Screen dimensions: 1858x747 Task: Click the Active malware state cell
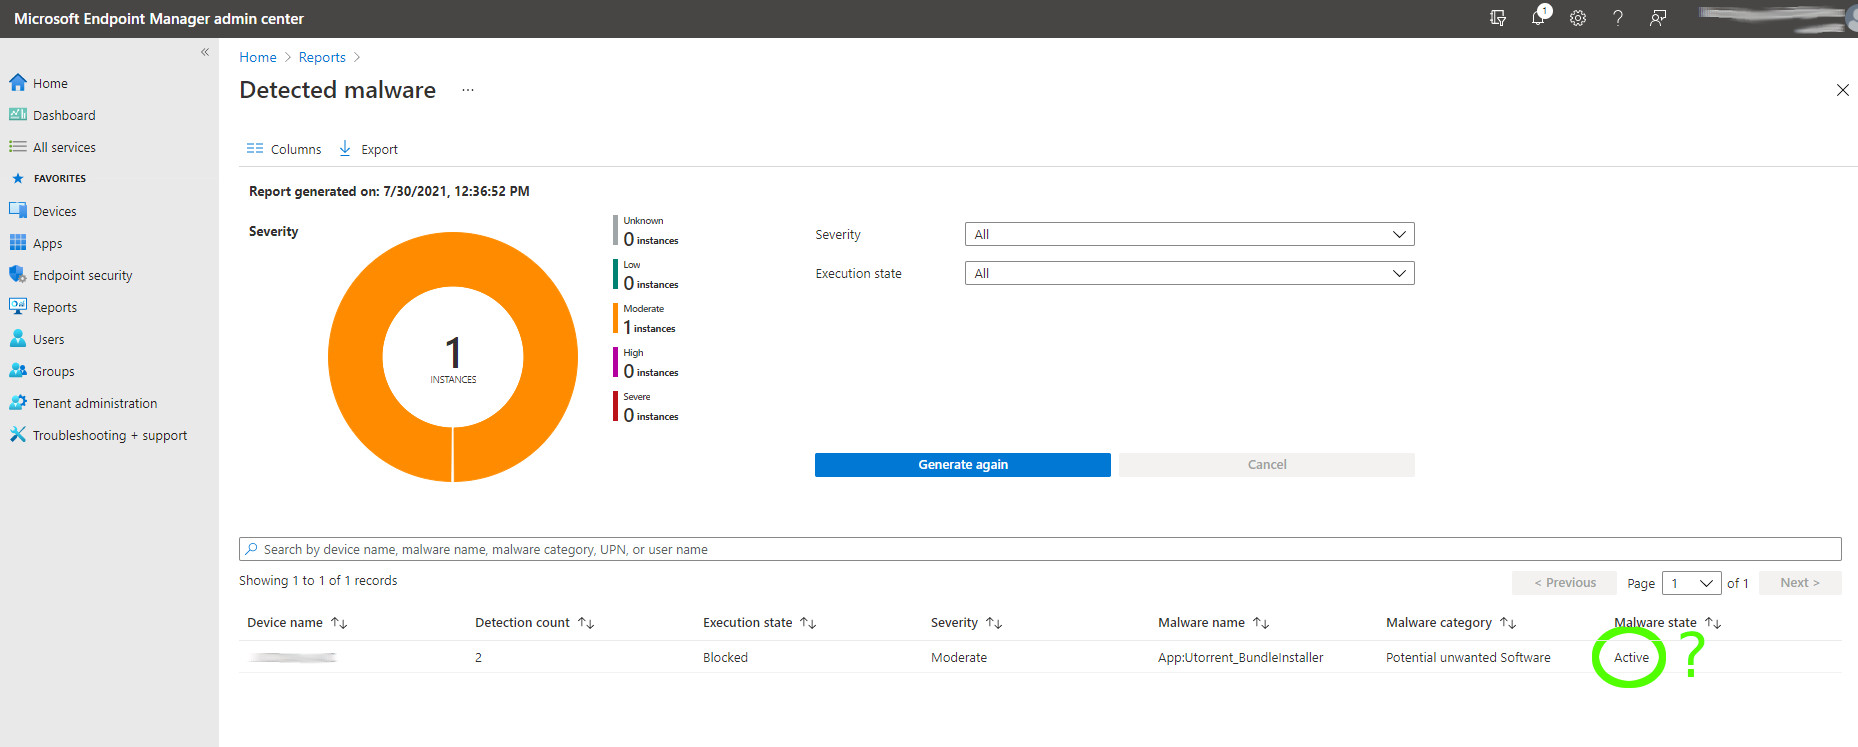1631,657
